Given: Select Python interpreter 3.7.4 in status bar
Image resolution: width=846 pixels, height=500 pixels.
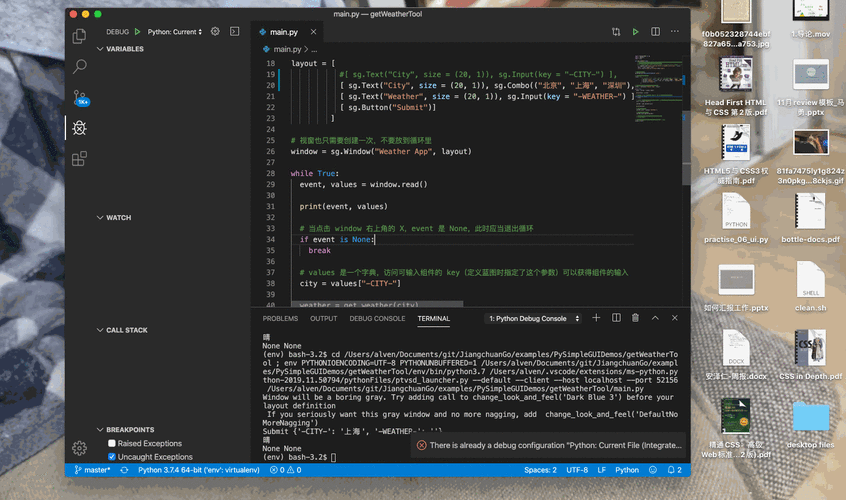Looking at the screenshot, I should (x=199, y=470).
